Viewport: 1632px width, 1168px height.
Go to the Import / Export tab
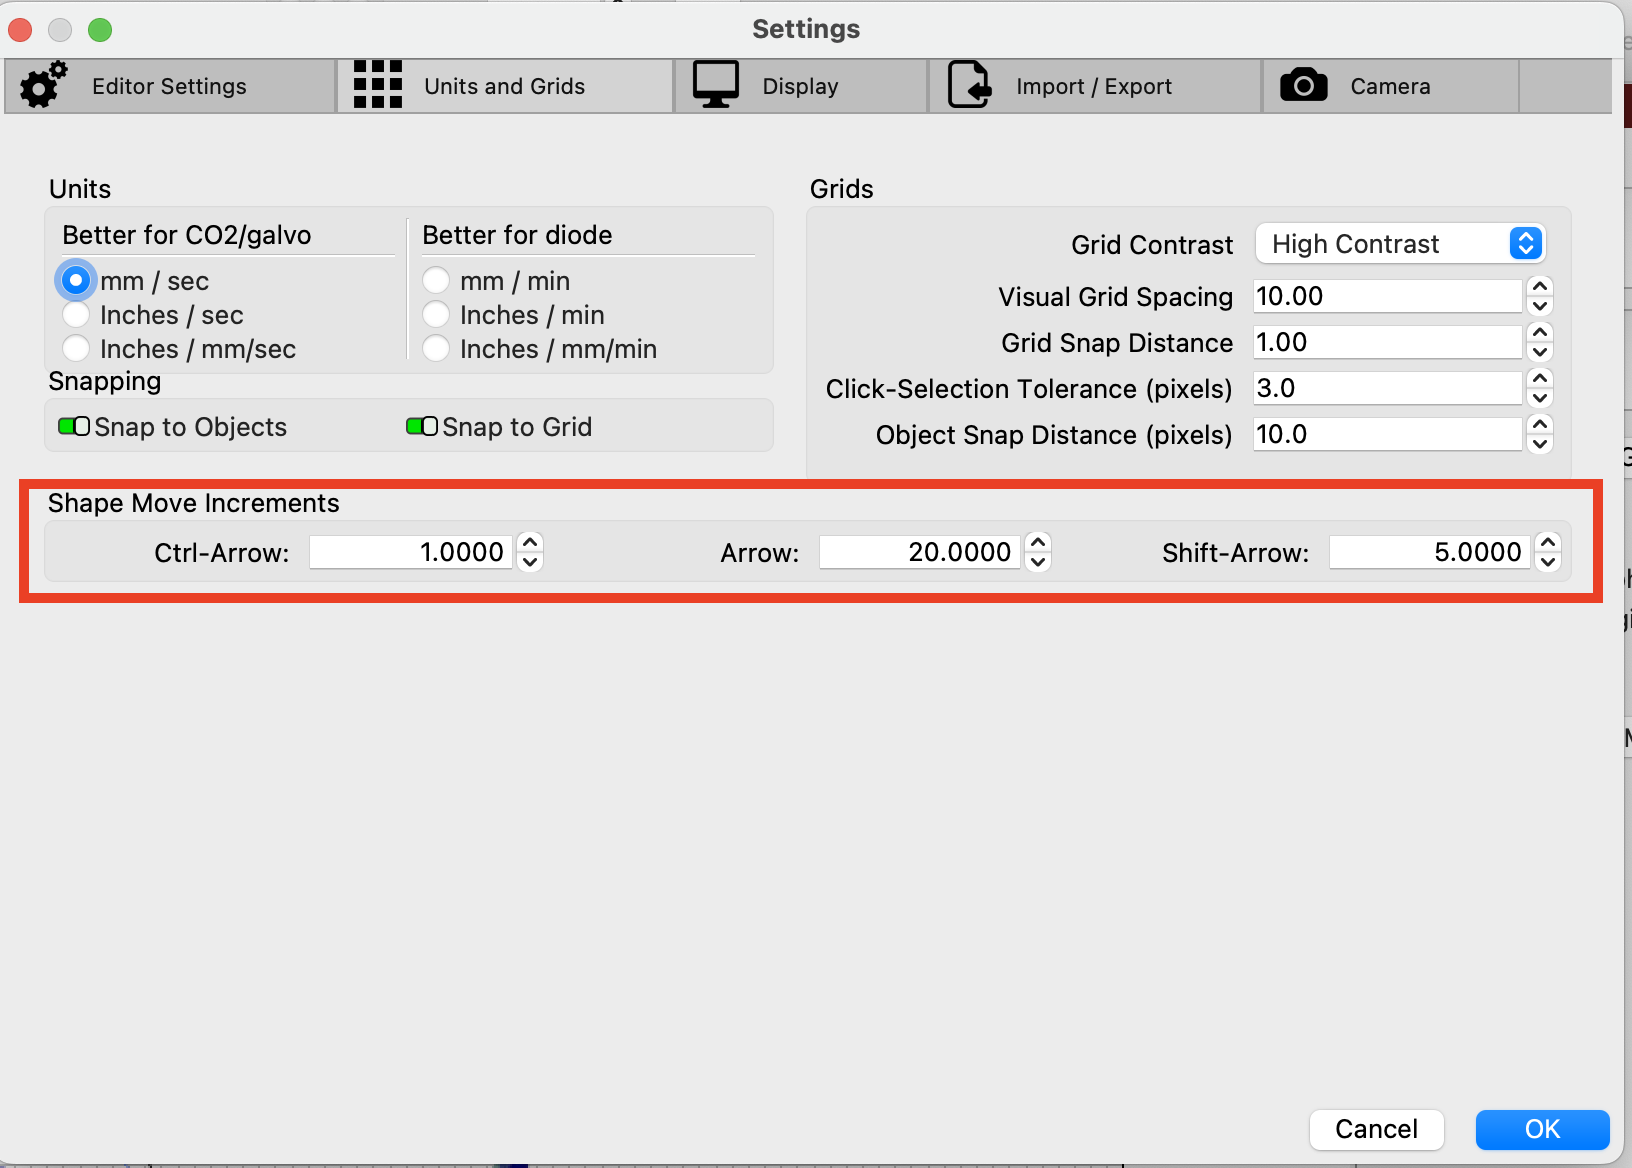tap(1095, 86)
